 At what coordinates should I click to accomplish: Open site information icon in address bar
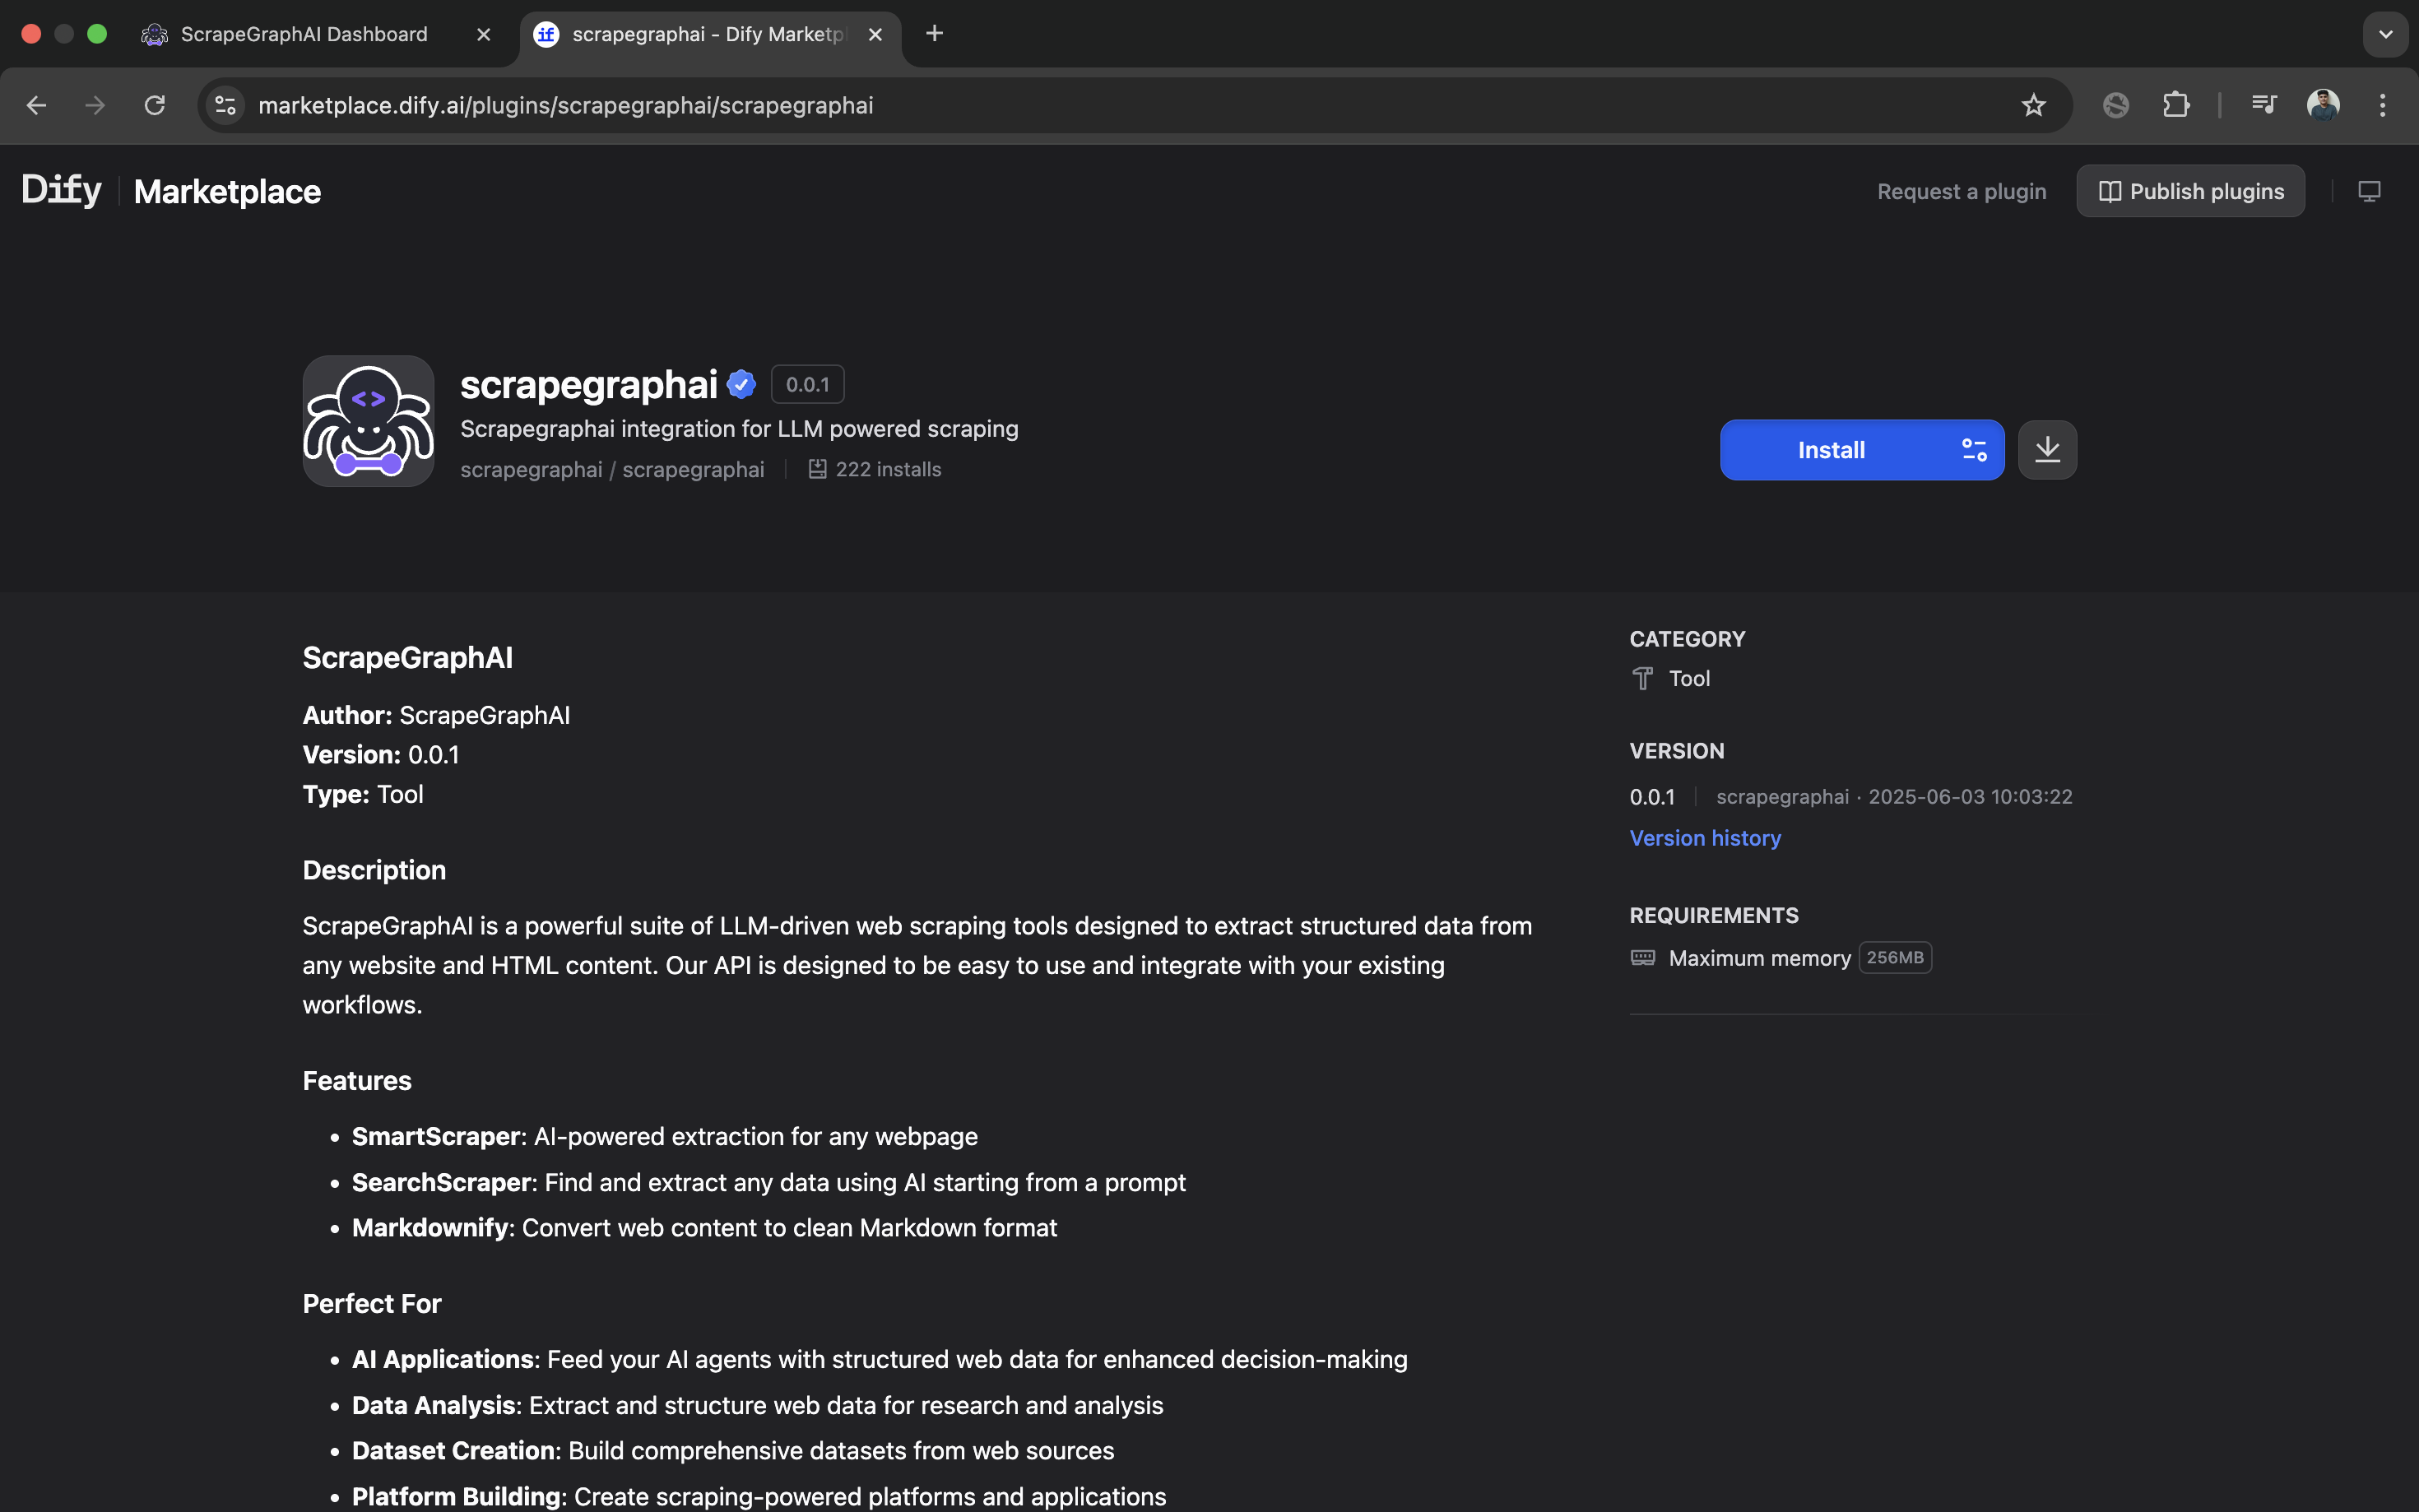225,105
